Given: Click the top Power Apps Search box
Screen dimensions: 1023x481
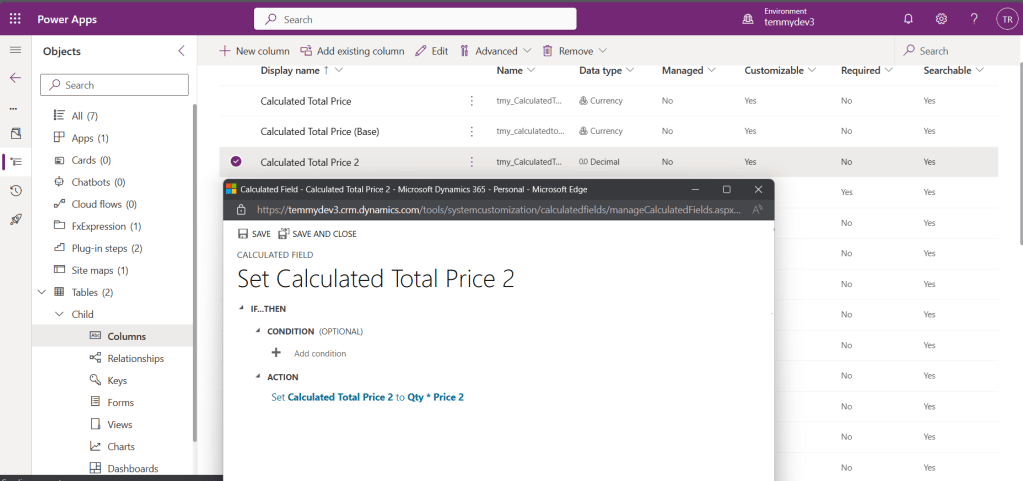Looking at the screenshot, I should click(415, 19).
